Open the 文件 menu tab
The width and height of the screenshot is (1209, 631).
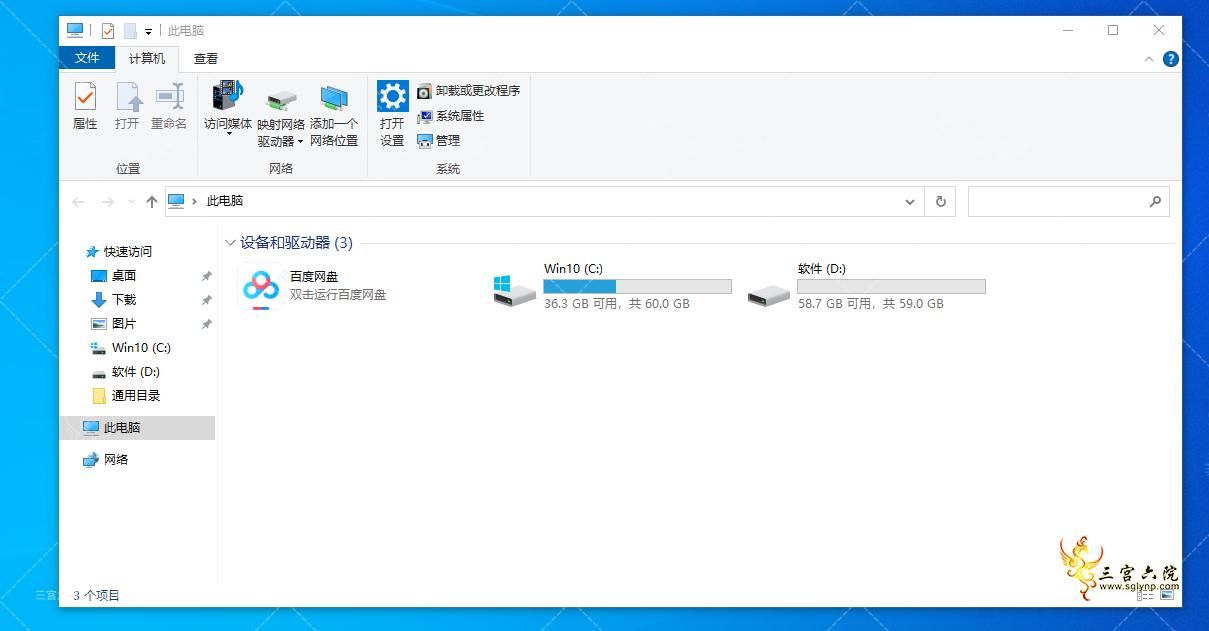88,58
